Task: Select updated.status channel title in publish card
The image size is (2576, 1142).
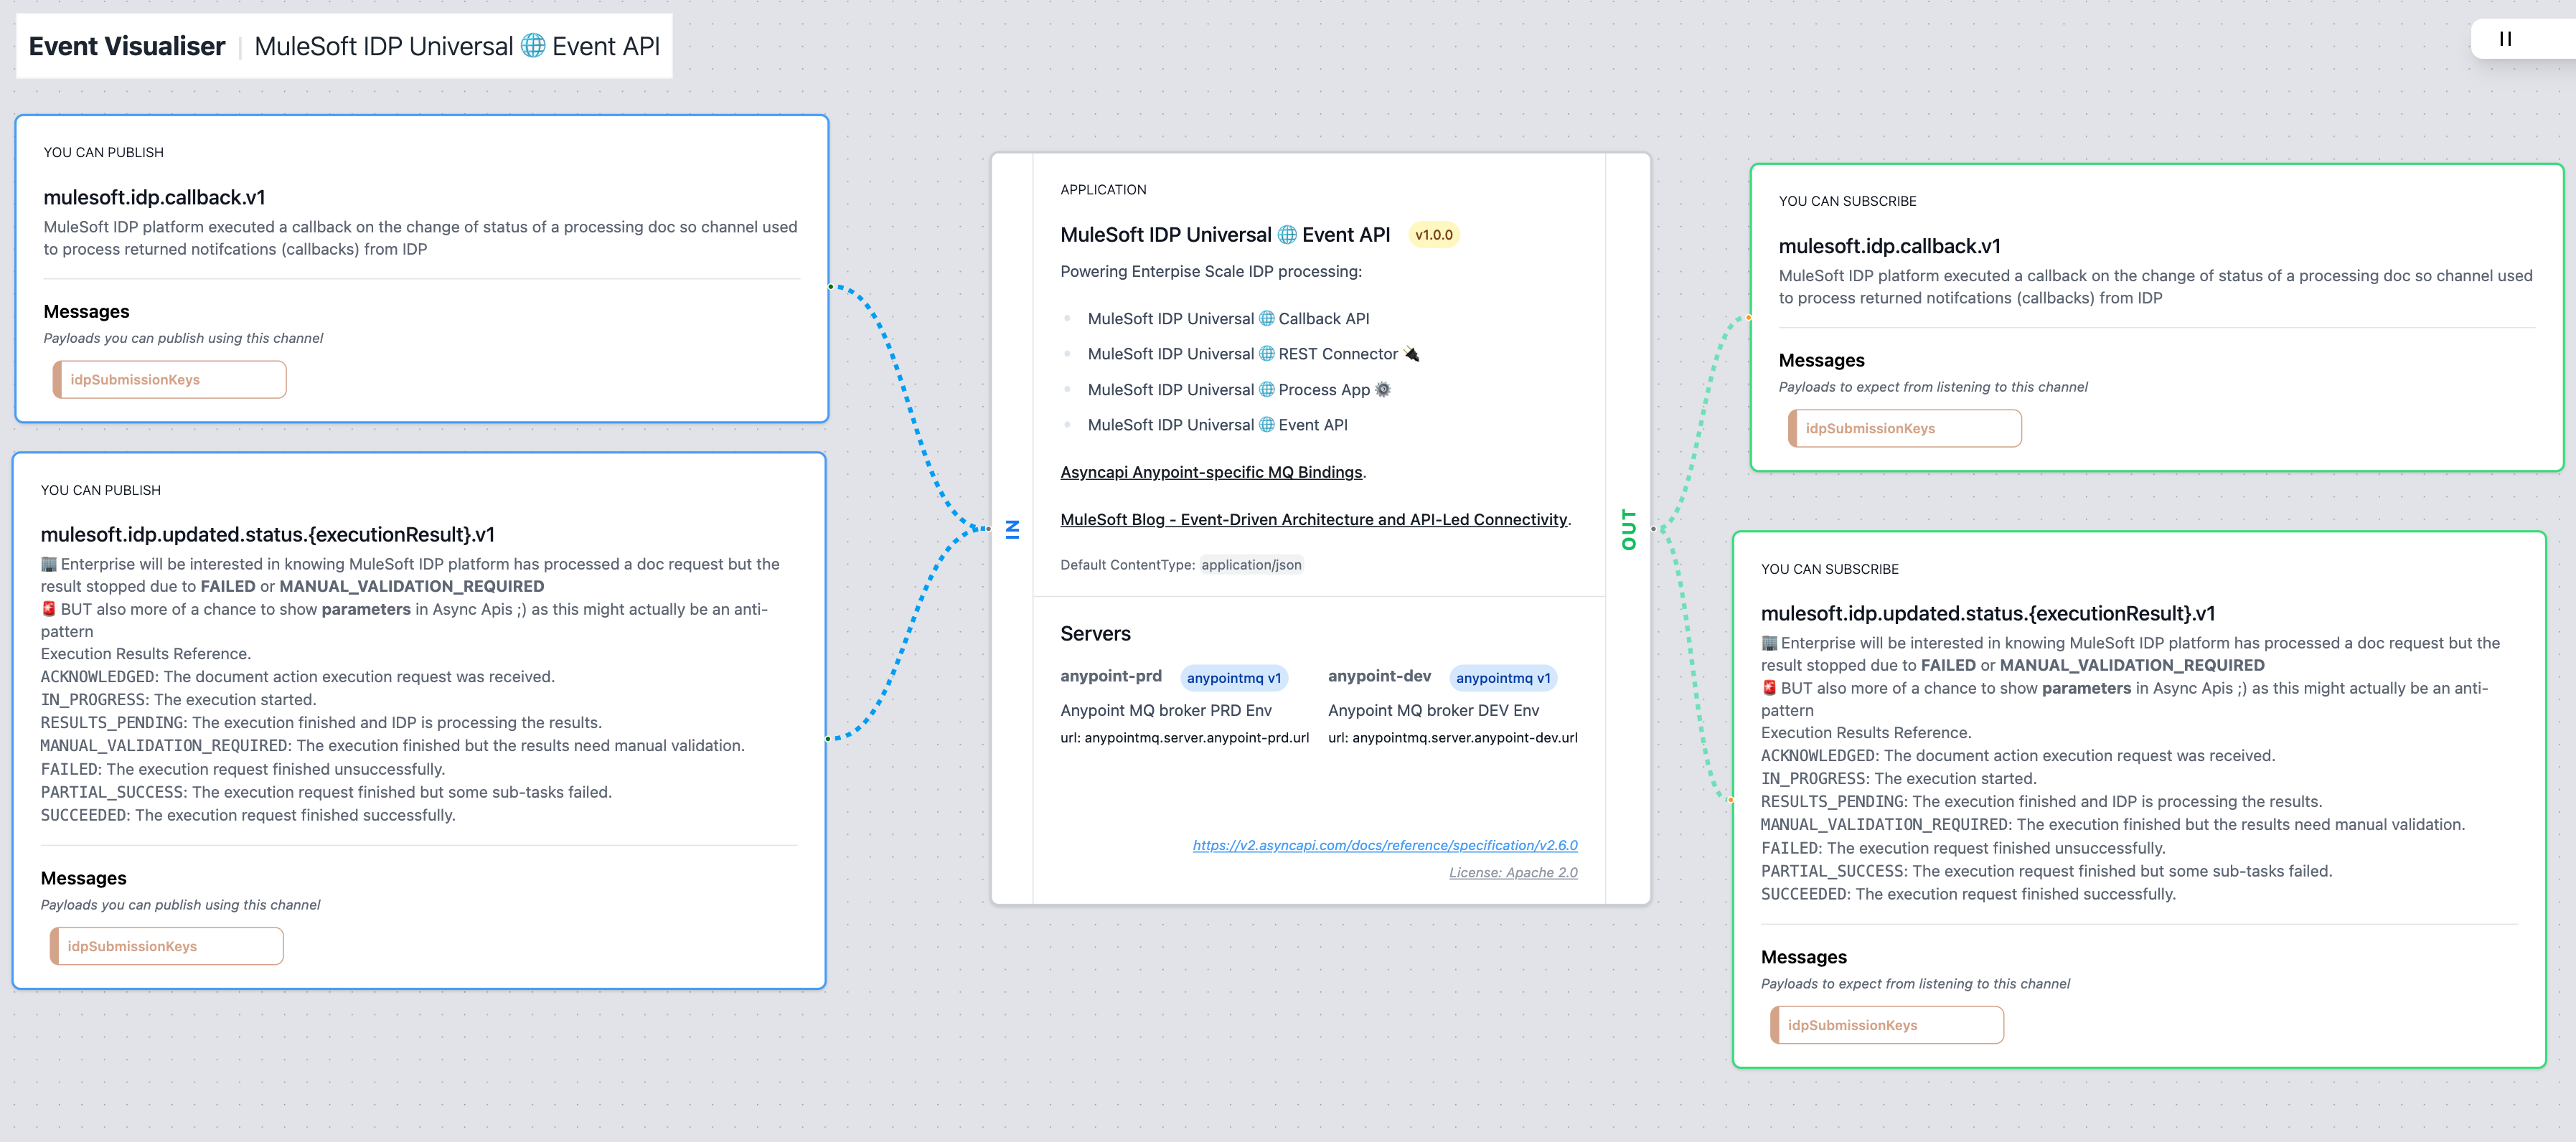Action: click(x=267, y=535)
